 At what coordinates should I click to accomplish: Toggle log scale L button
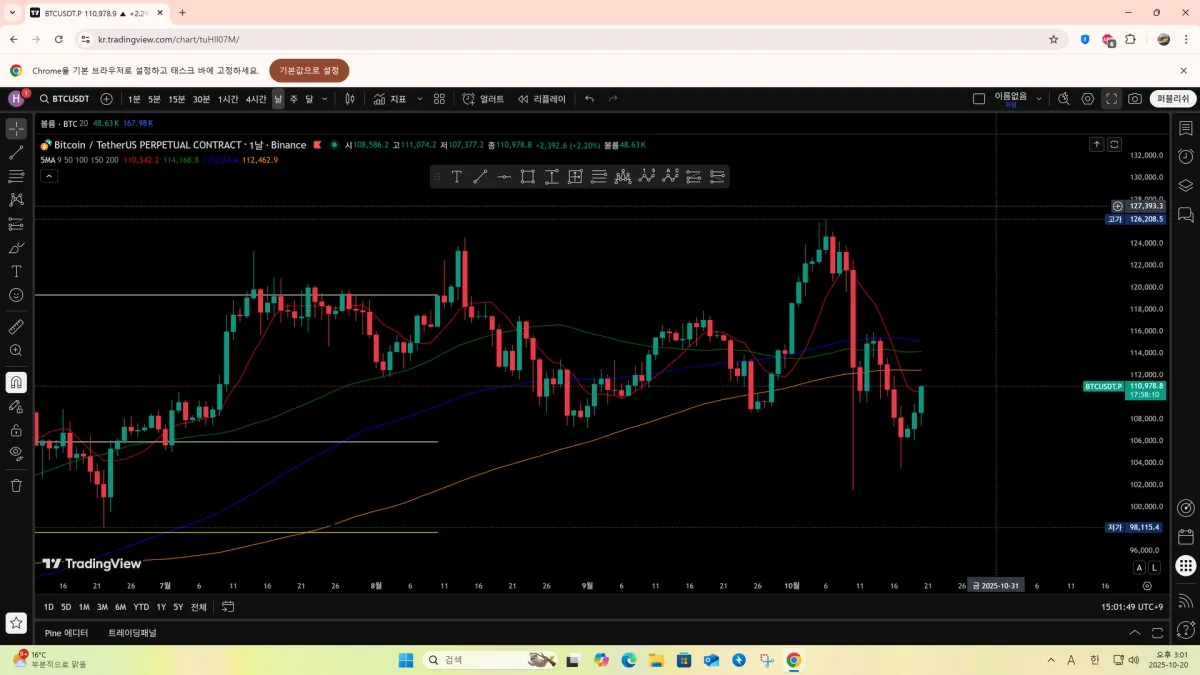(x=1154, y=567)
